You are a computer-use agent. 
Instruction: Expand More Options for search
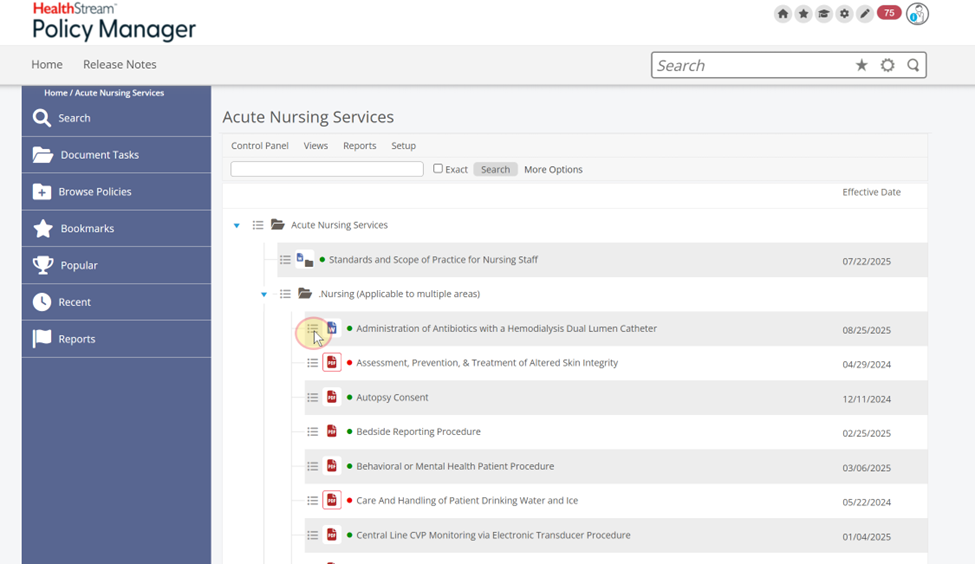coord(553,170)
